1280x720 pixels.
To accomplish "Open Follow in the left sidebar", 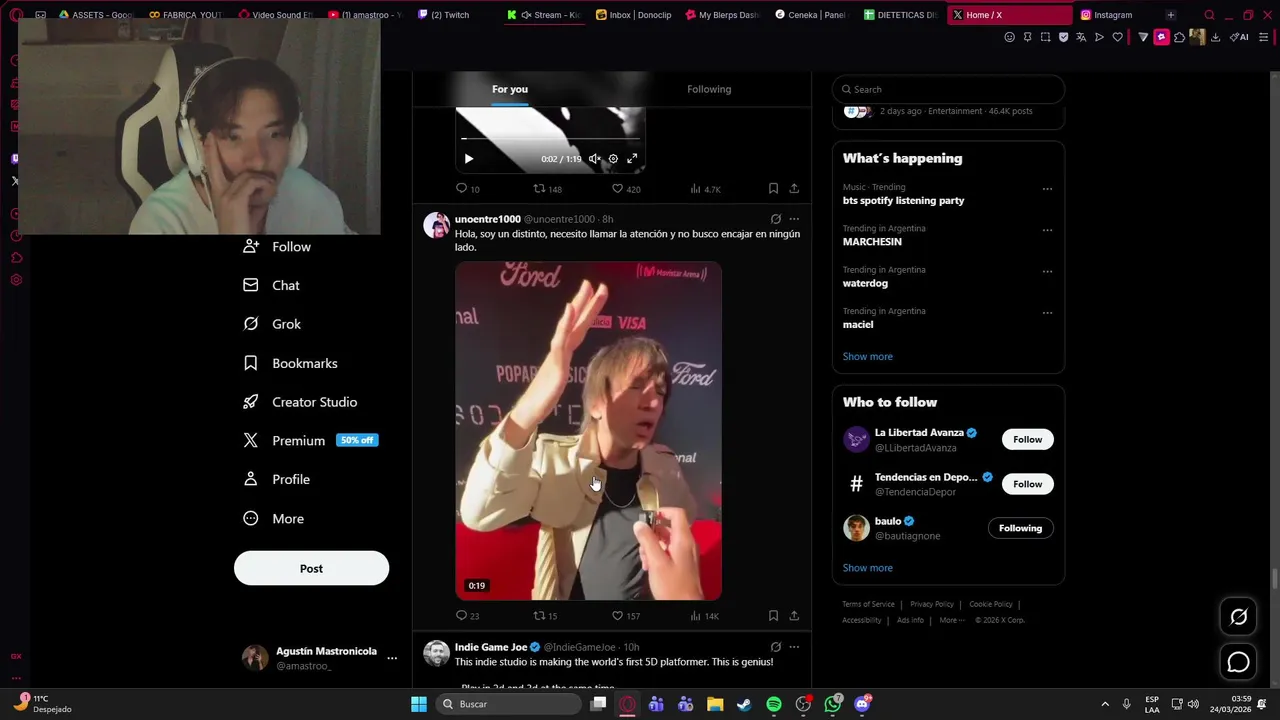I will [277, 247].
